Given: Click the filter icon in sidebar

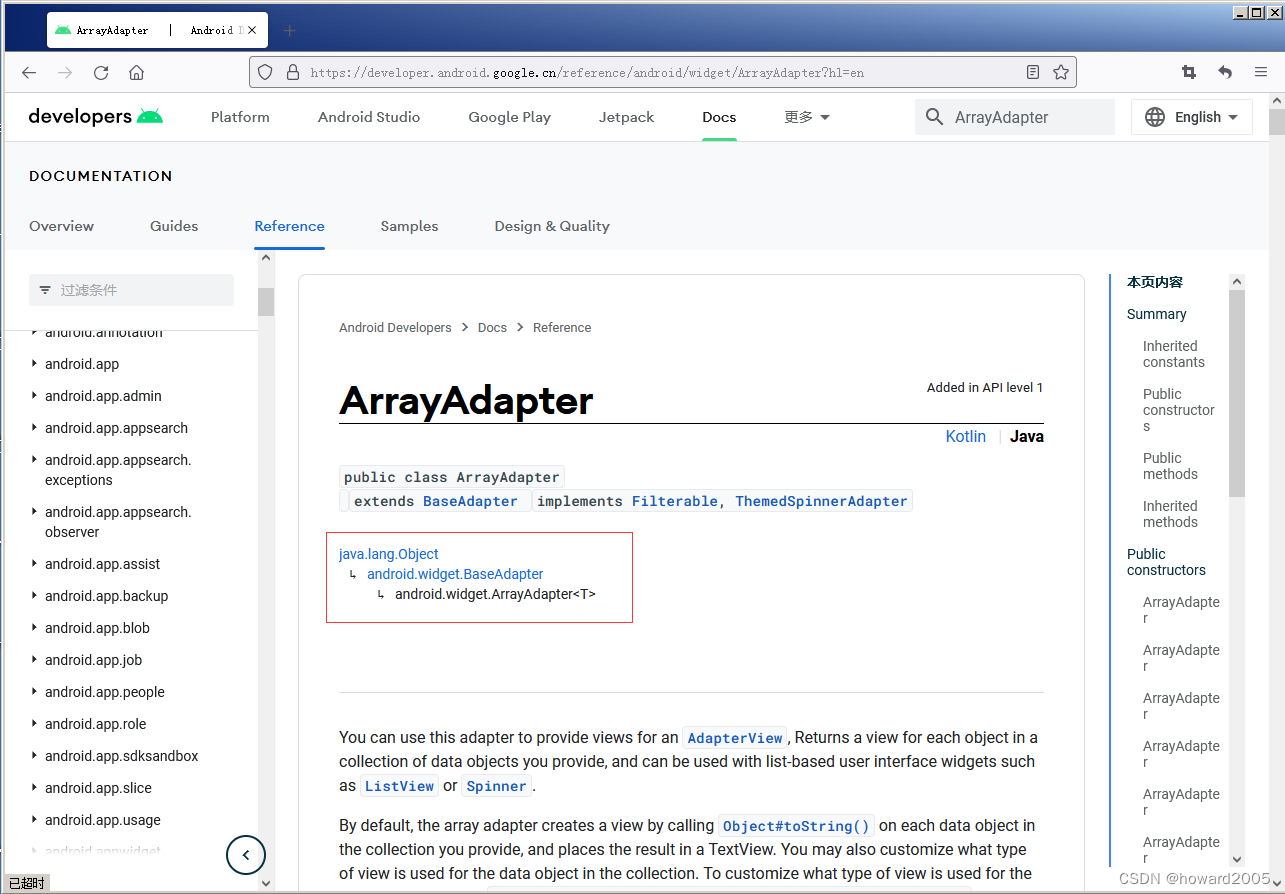Looking at the screenshot, I should [45, 290].
